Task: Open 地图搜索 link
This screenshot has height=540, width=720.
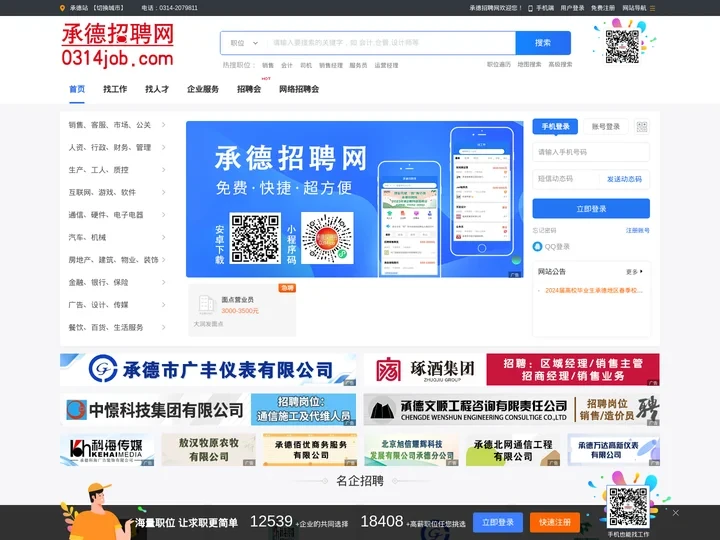Action: [x=529, y=65]
